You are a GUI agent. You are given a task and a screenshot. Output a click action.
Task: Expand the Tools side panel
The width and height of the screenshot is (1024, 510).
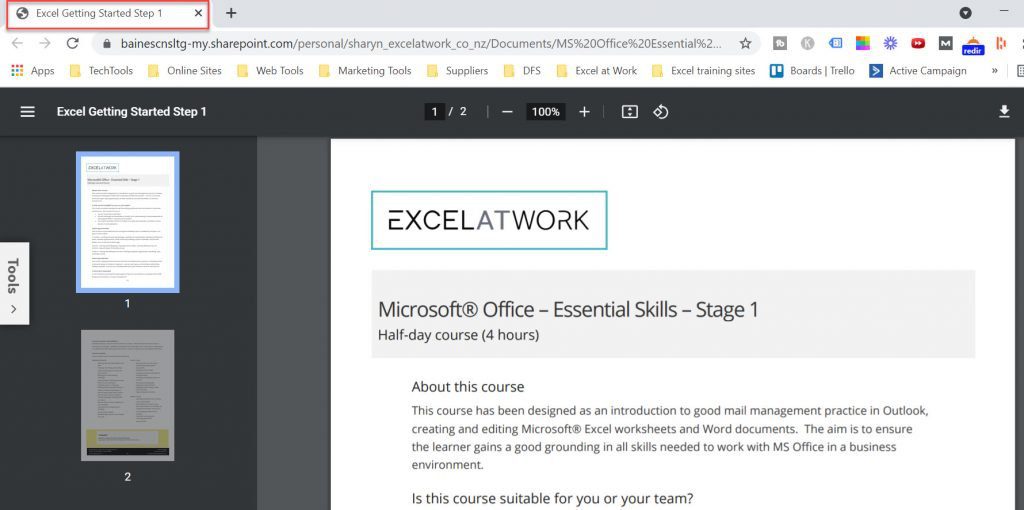coord(14,283)
